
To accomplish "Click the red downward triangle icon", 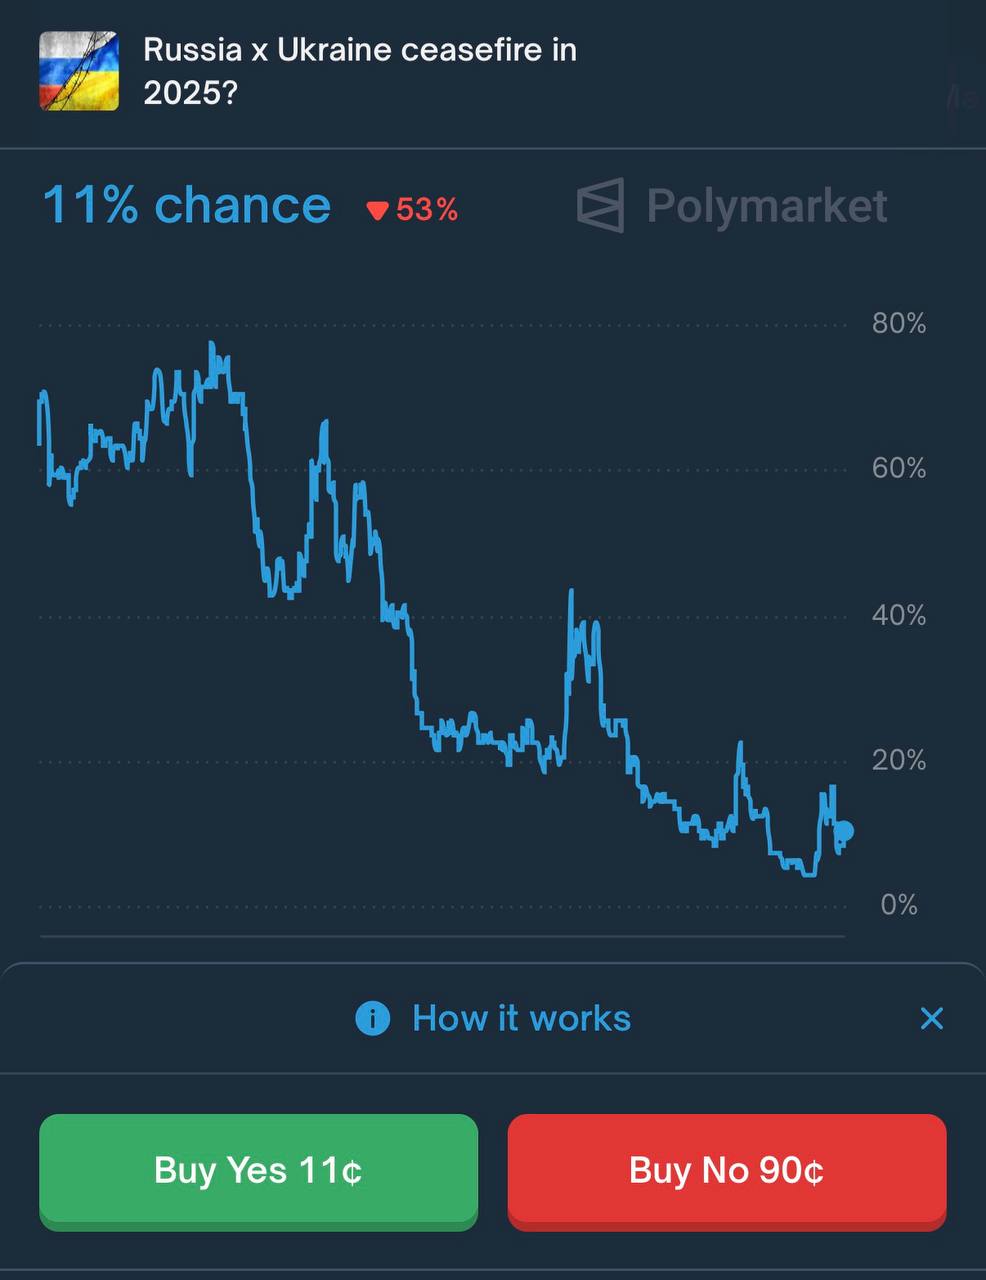I will pos(377,210).
